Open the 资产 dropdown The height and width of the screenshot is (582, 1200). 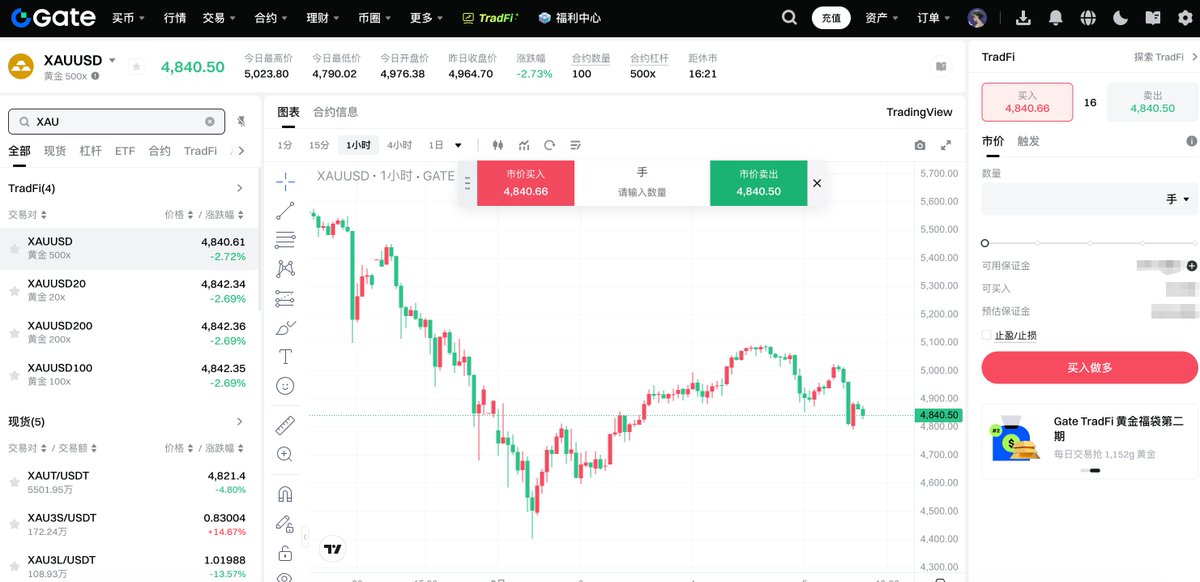click(881, 17)
